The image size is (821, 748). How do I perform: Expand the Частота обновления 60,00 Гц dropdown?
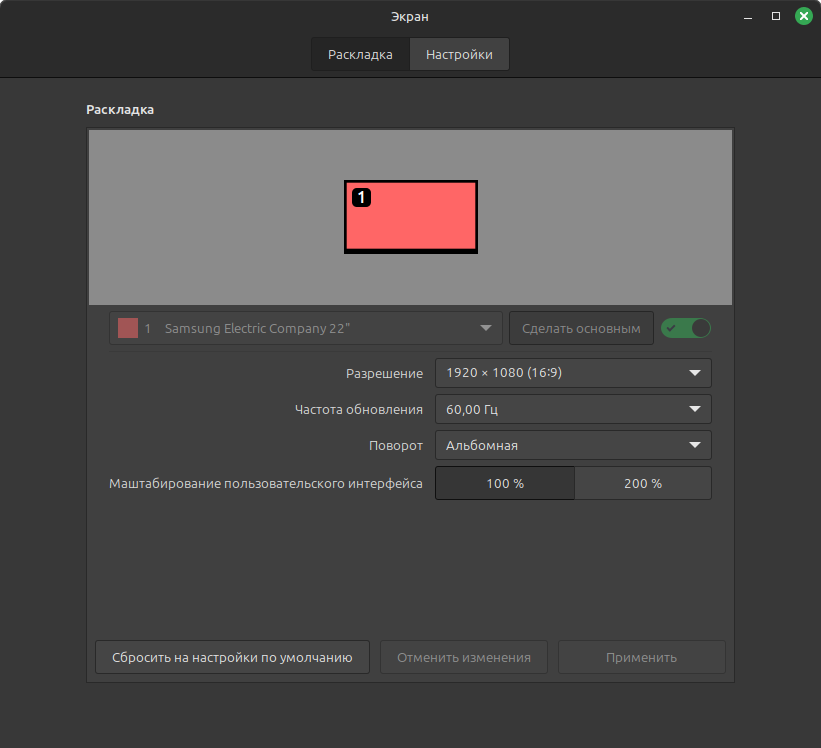pyautogui.click(x=573, y=409)
